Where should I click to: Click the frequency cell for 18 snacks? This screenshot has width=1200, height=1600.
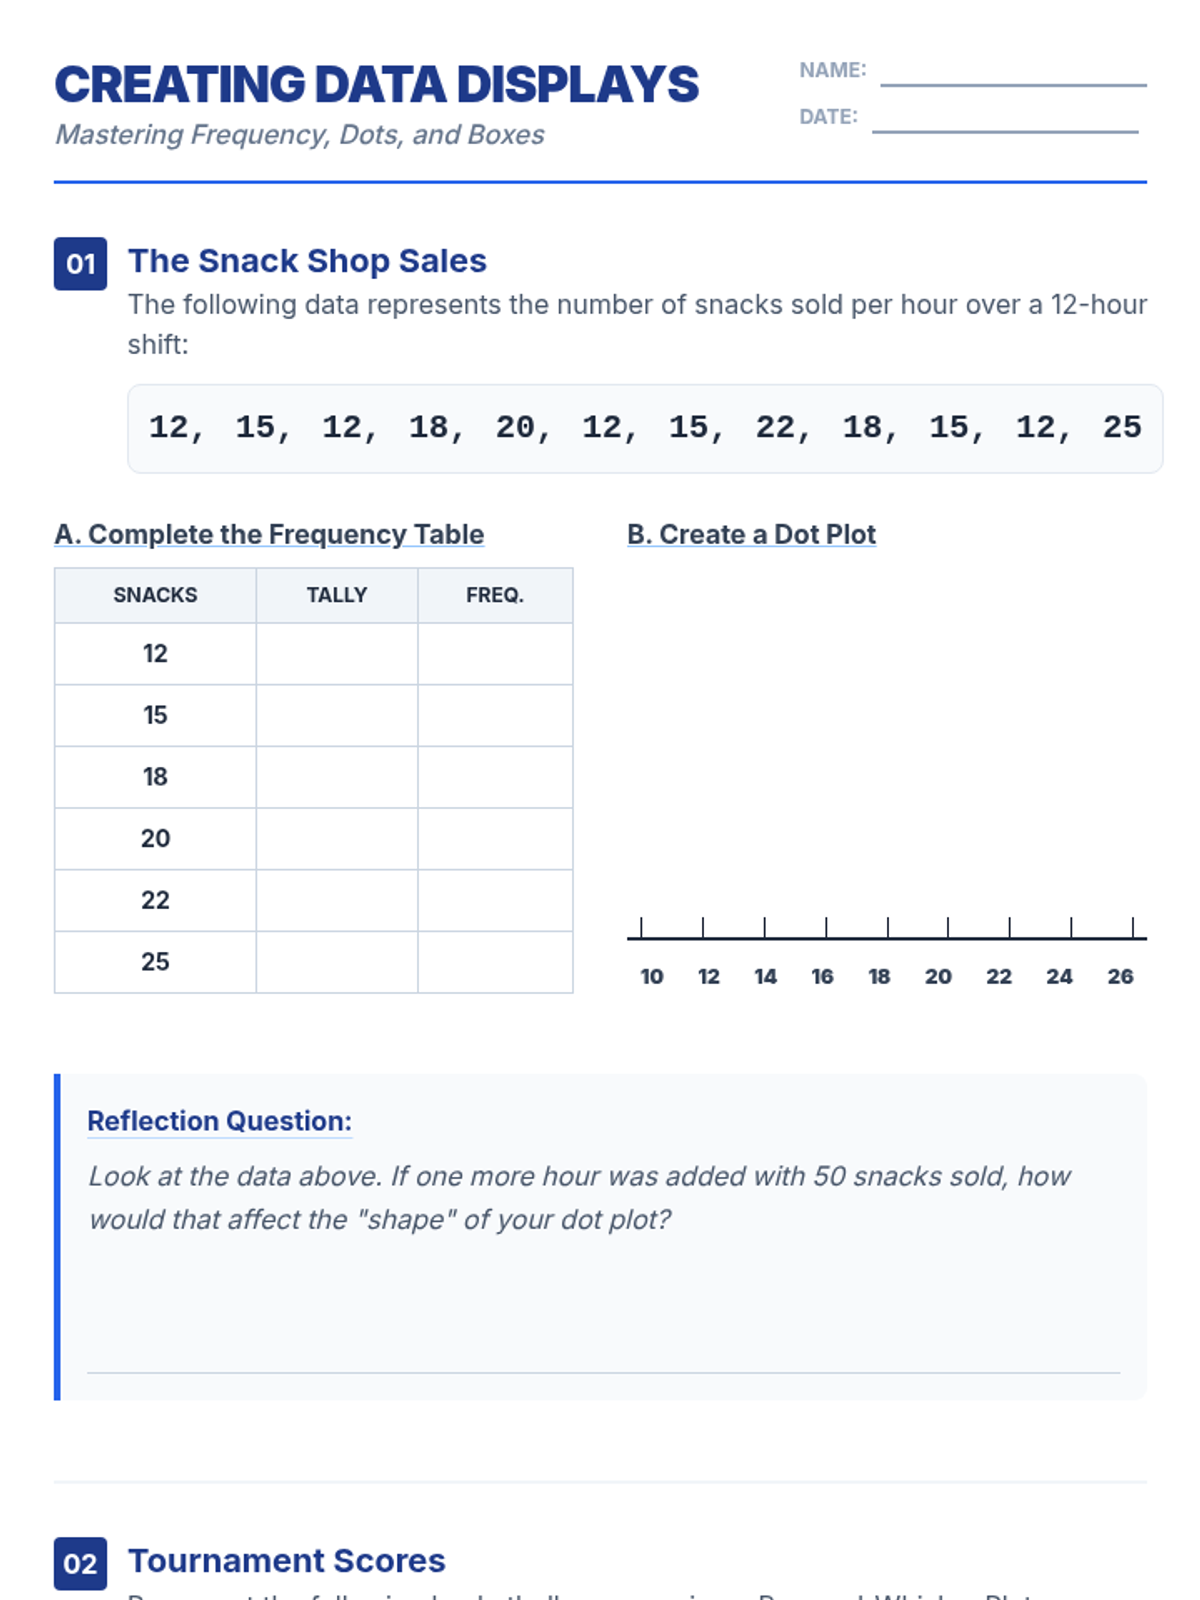tap(495, 777)
